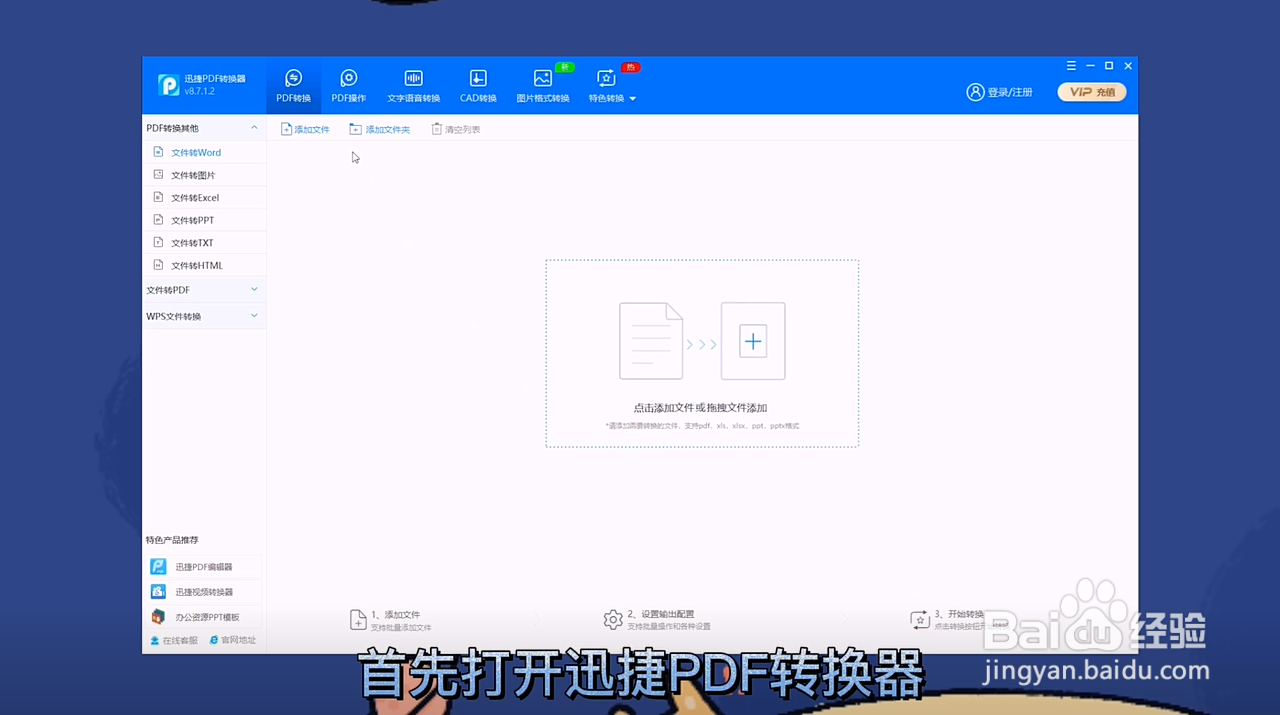Open 图片格式转换 image format converter
Image resolution: width=1280 pixels, height=715 pixels.
[542, 85]
